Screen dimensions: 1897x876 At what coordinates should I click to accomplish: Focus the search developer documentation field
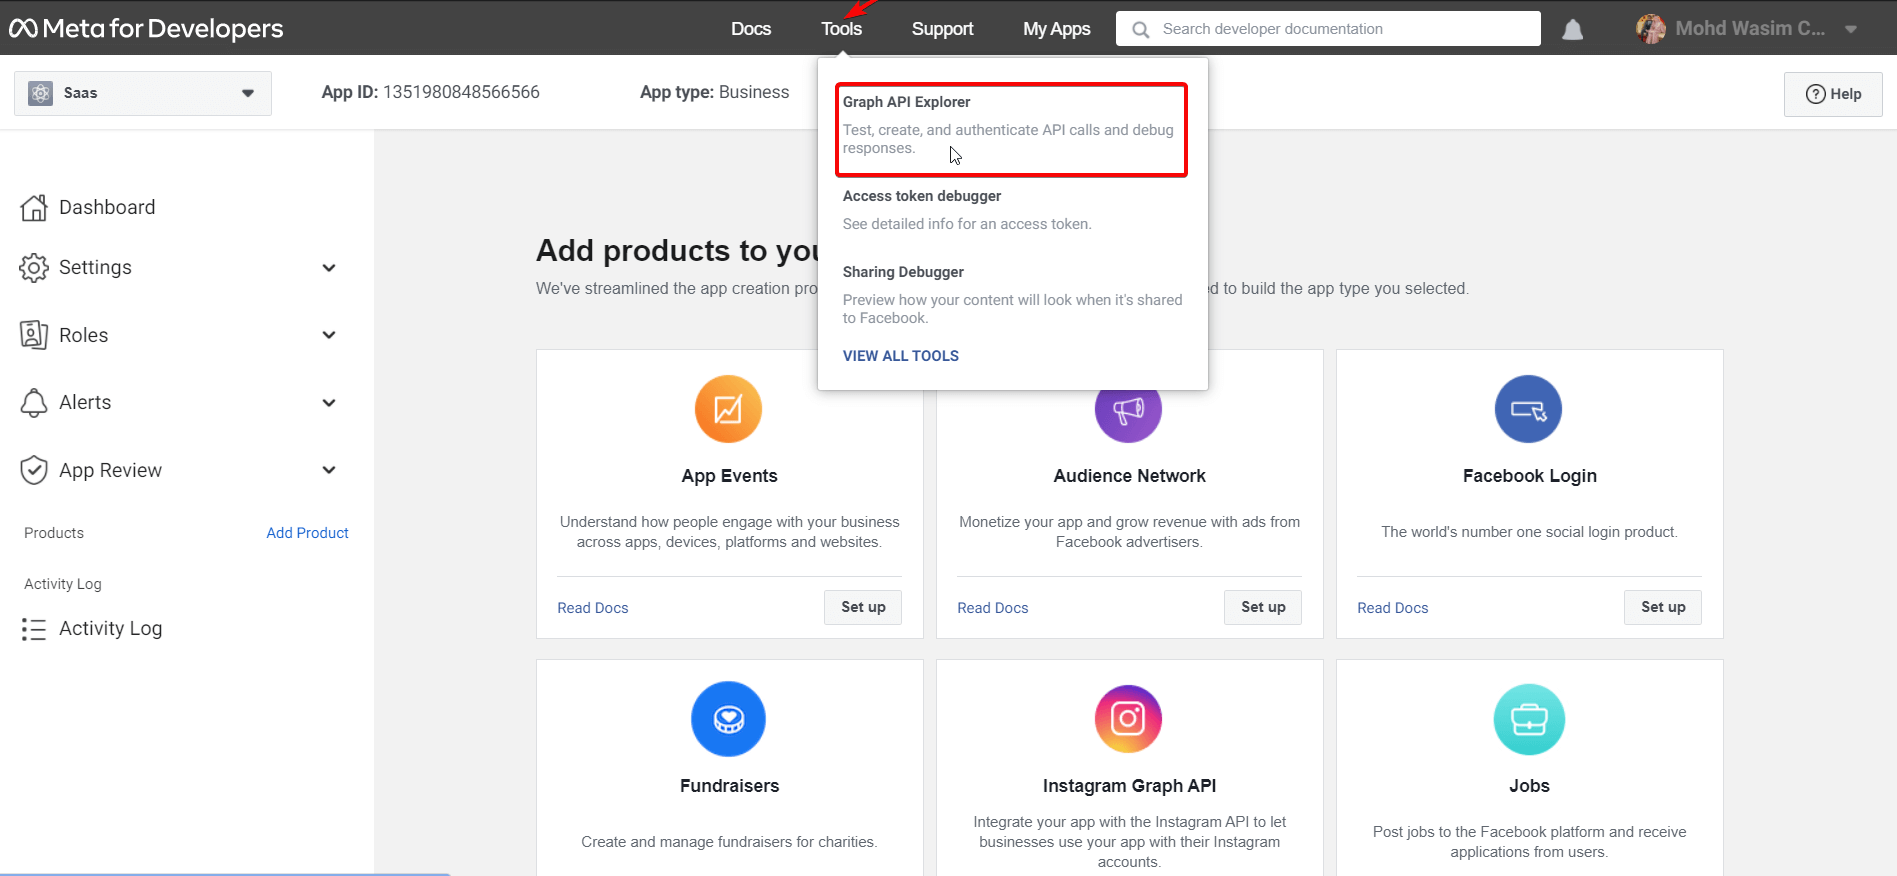click(x=1328, y=29)
